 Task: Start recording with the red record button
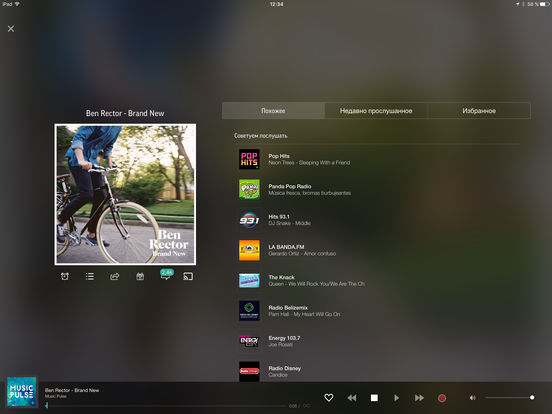442,398
